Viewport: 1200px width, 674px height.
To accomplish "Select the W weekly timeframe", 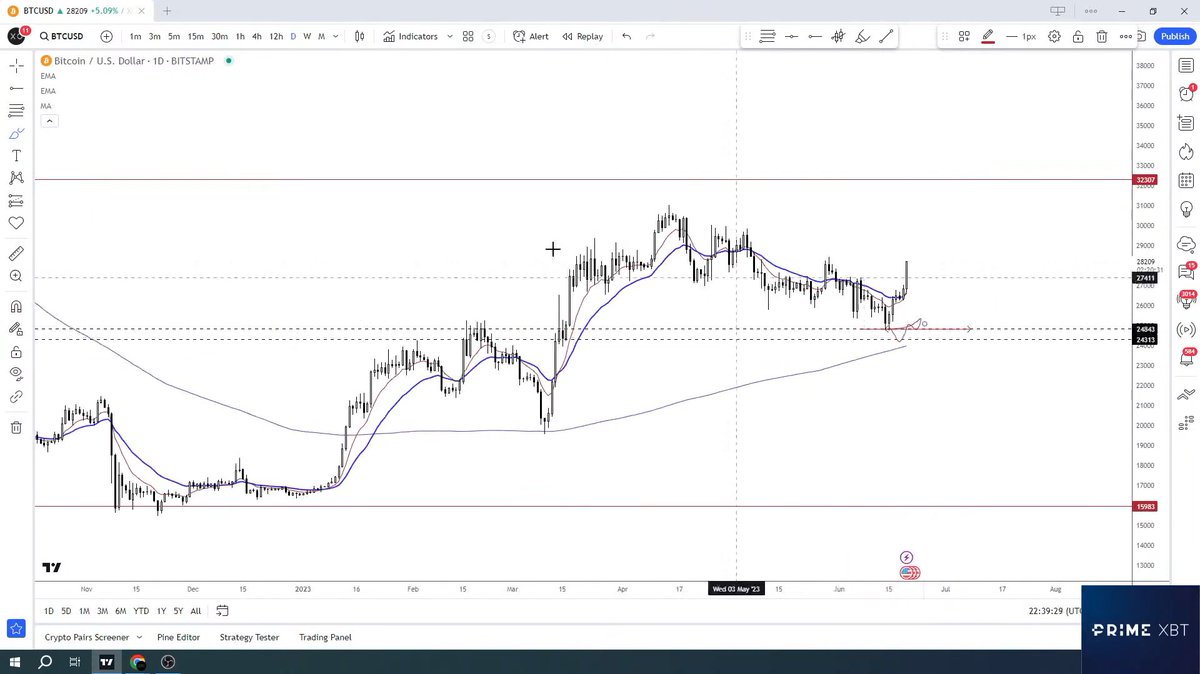I will click(x=307, y=36).
